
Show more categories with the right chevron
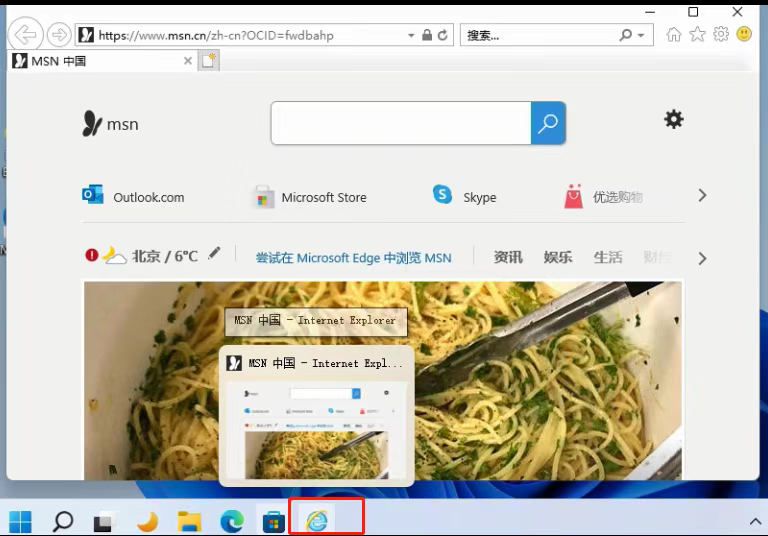[702, 258]
